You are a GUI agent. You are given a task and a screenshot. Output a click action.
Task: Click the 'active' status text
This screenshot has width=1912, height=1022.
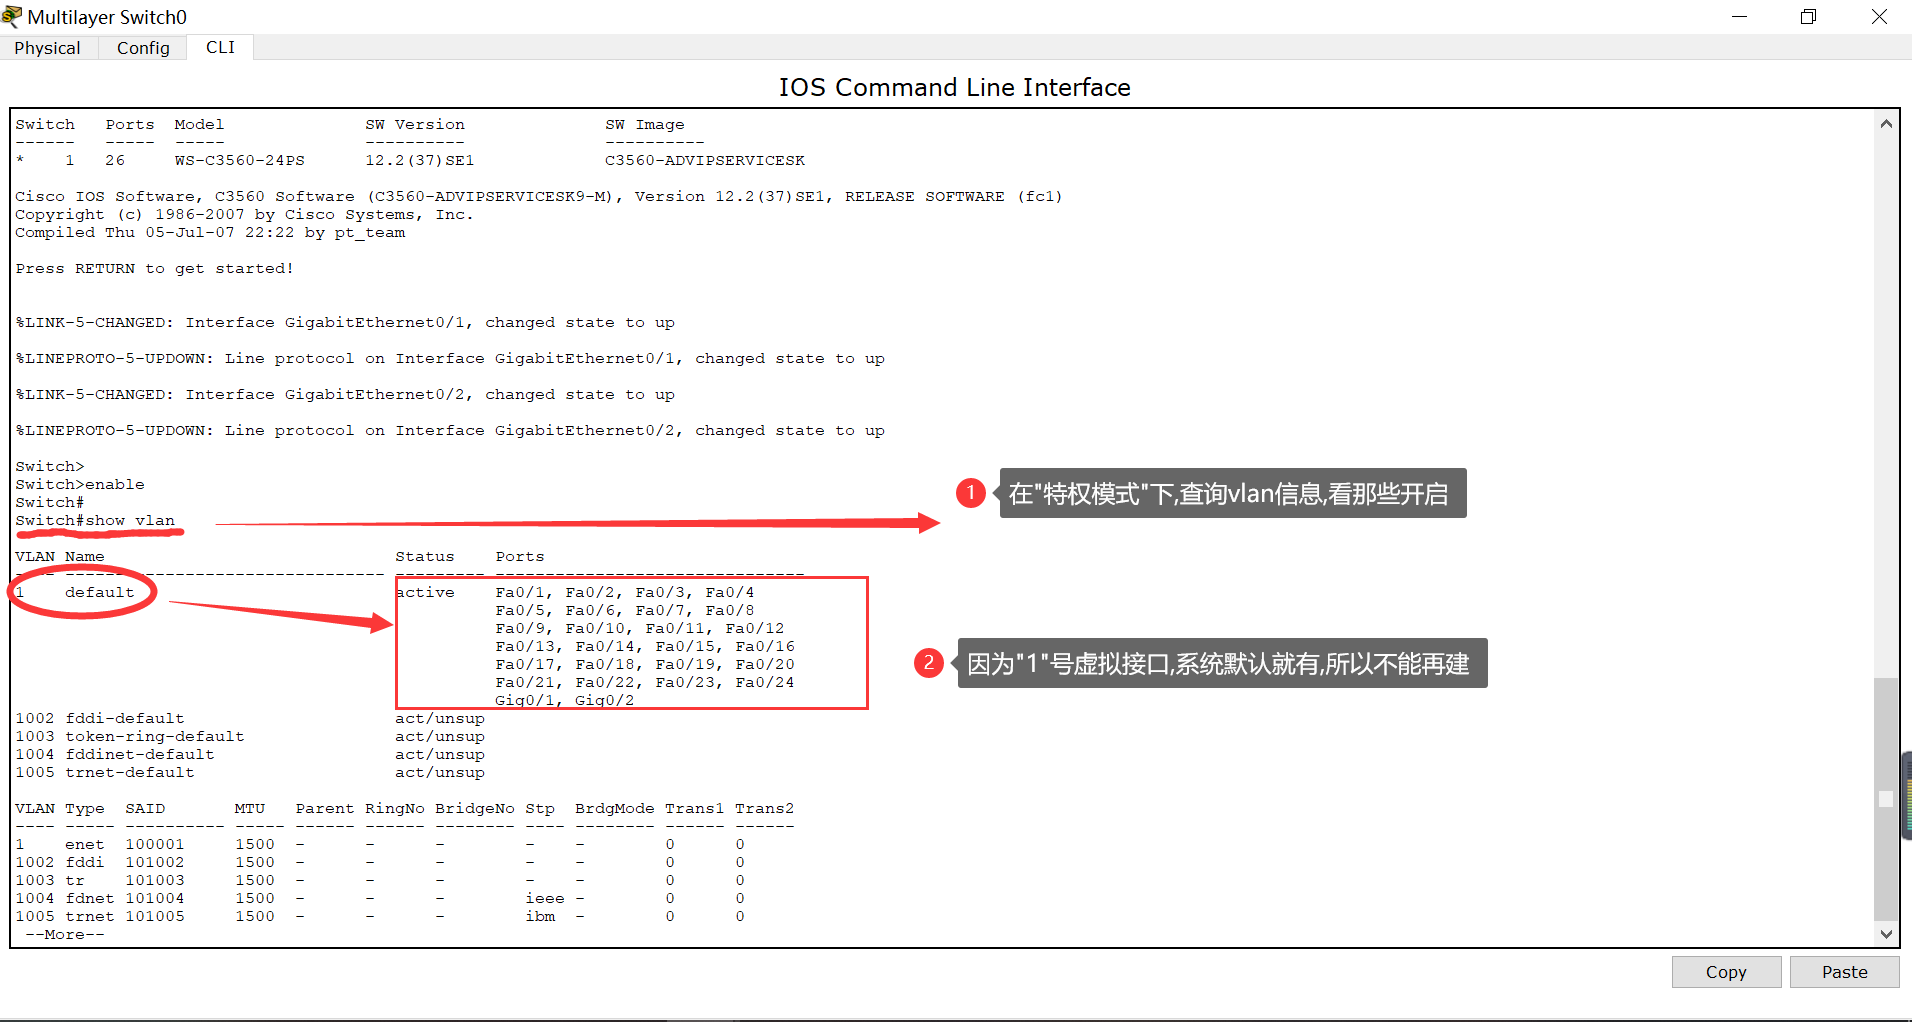click(425, 593)
